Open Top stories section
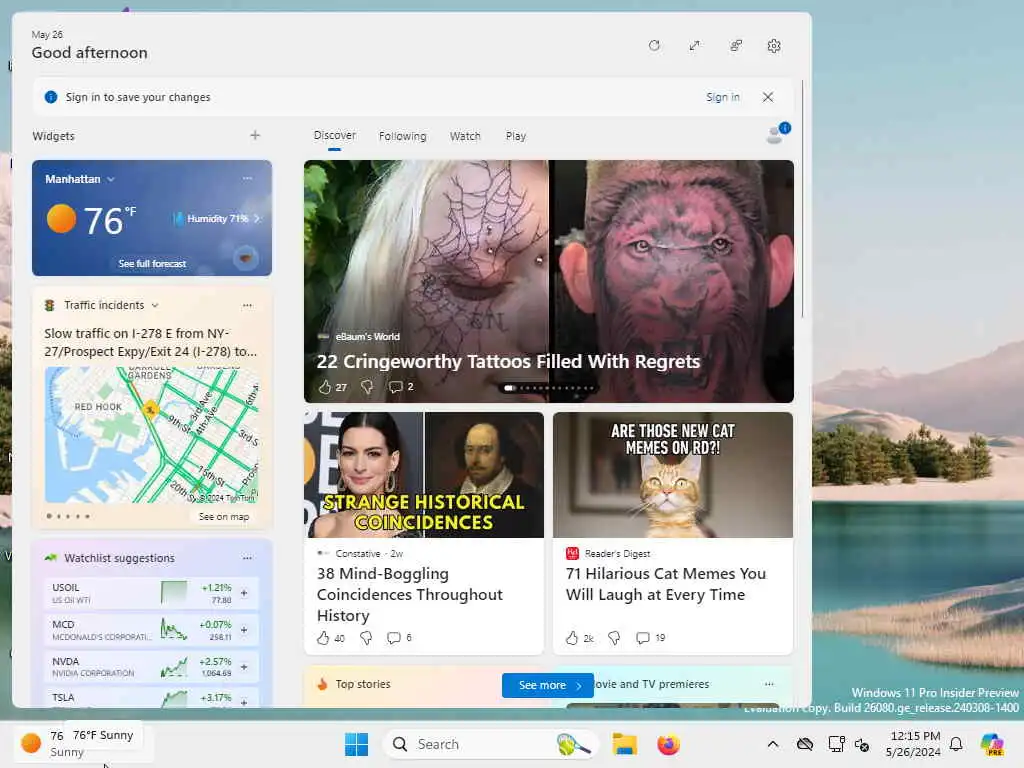Image resolution: width=1024 pixels, height=768 pixels. (x=362, y=684)
